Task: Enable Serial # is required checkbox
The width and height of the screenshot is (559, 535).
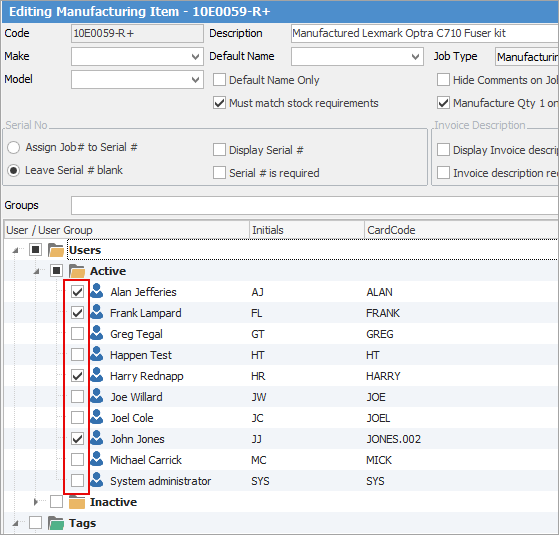Action: pos(219,173)
